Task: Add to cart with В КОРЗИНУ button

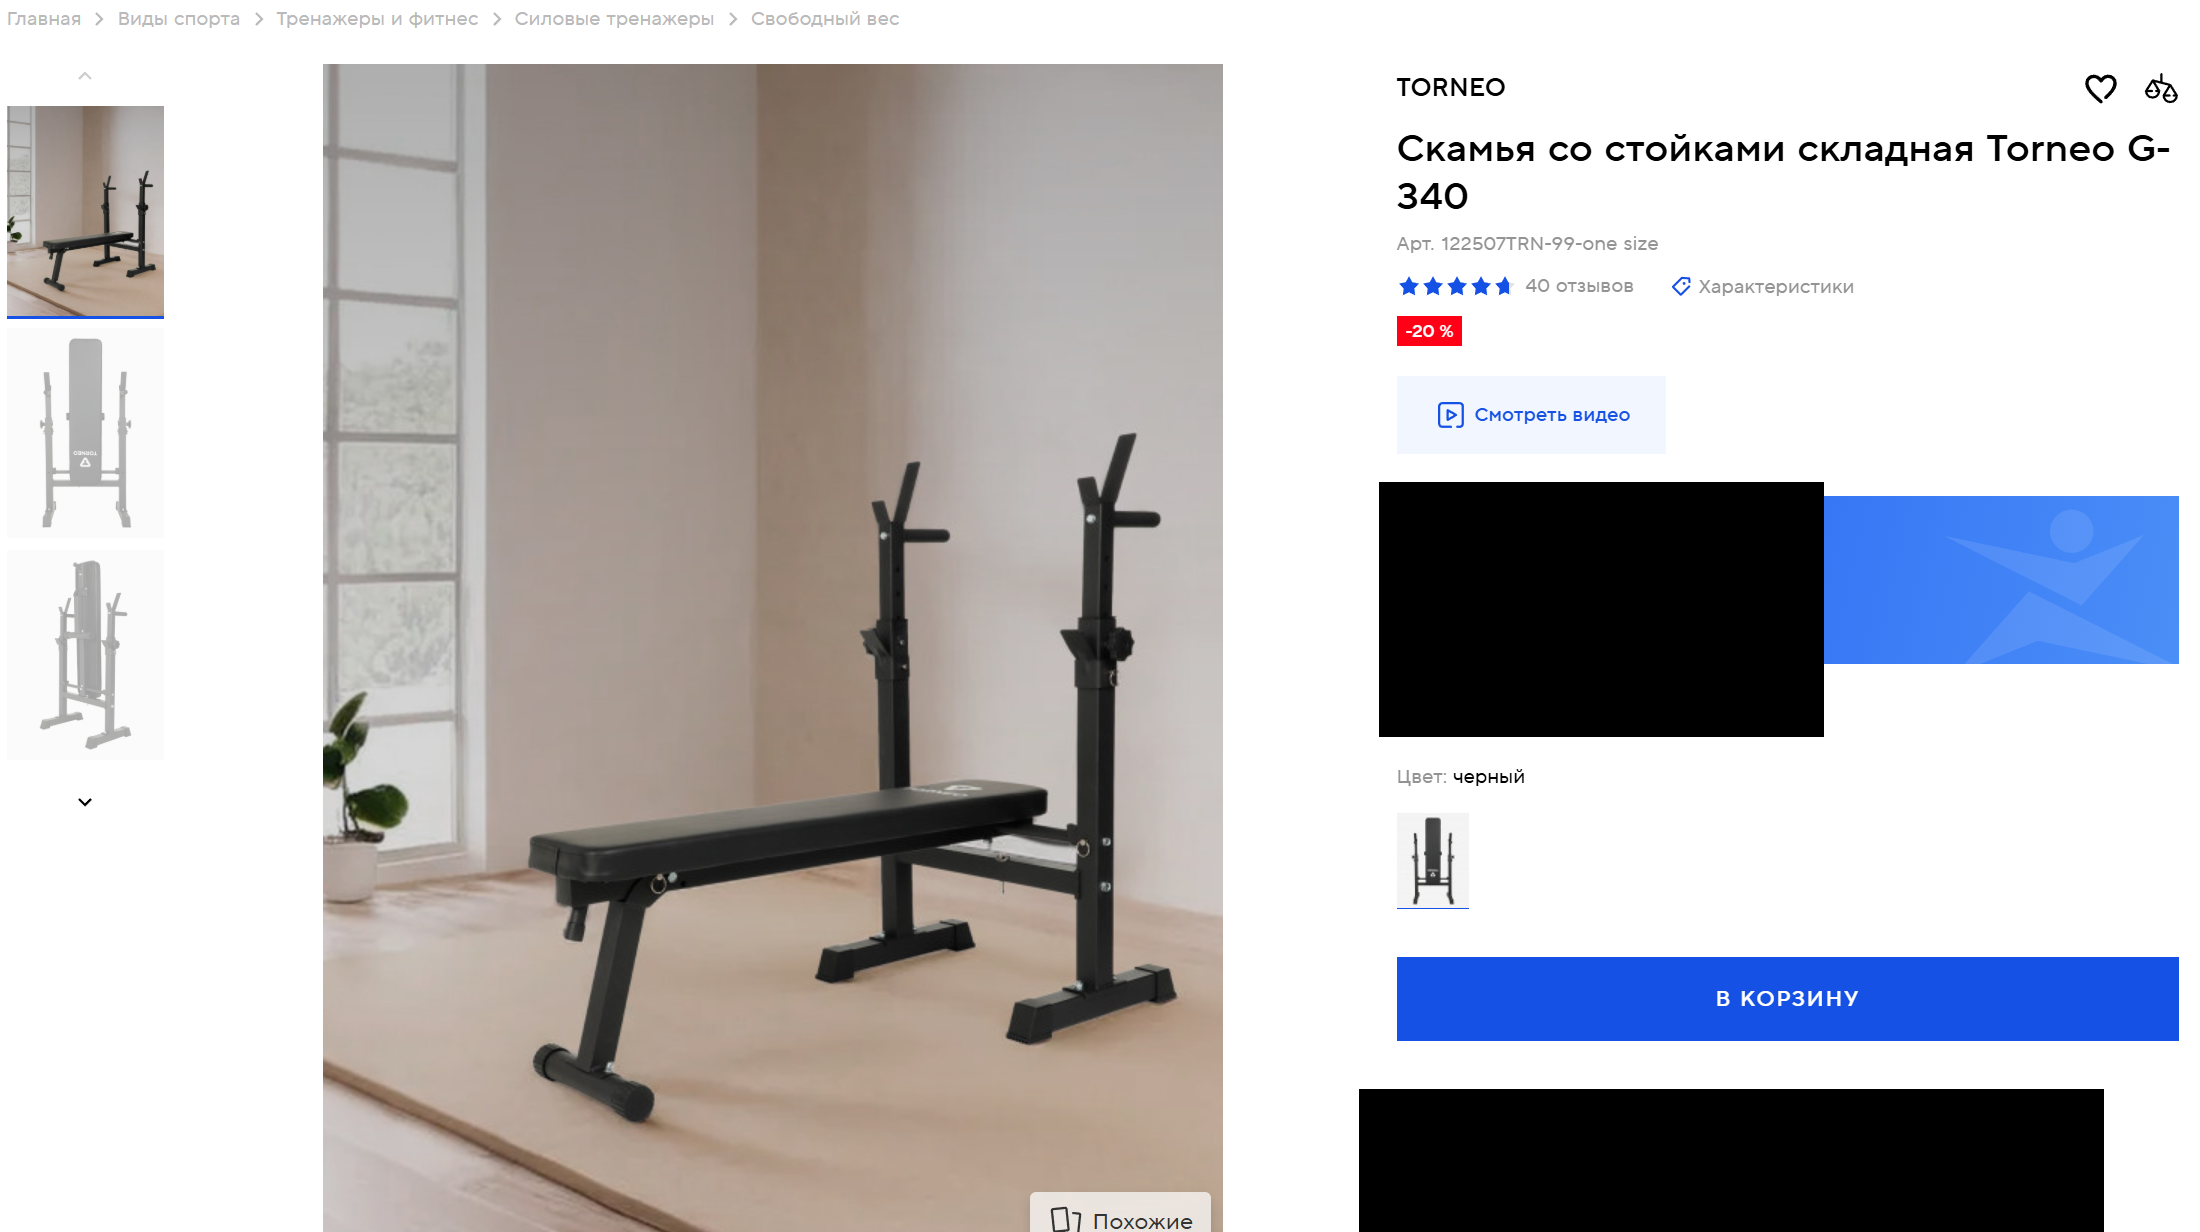Action: coord(1787,999)
